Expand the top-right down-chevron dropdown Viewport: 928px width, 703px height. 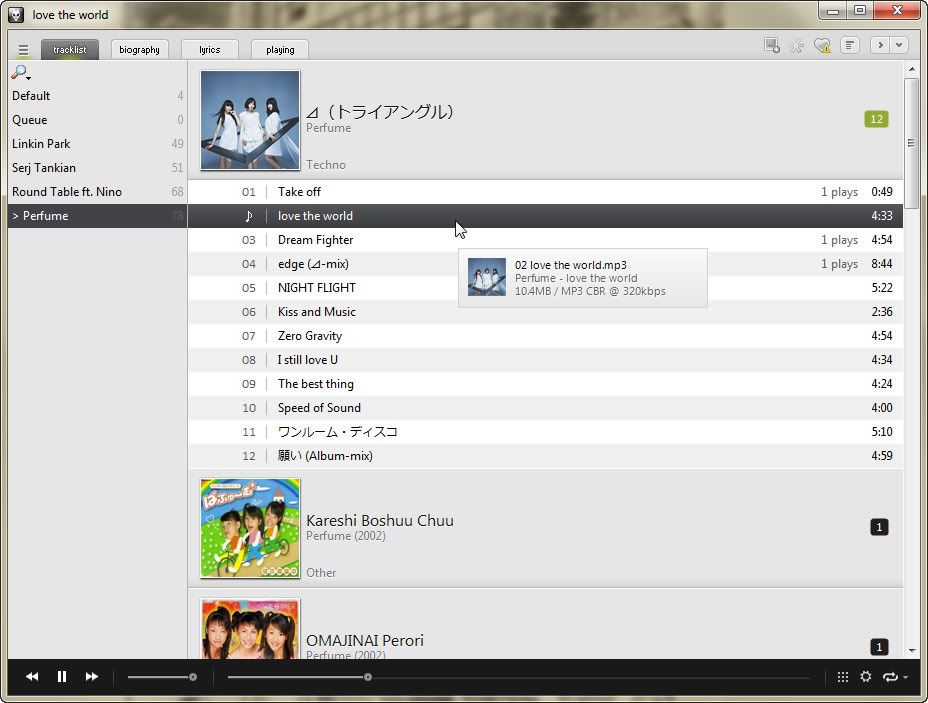(x=900, y=45)
